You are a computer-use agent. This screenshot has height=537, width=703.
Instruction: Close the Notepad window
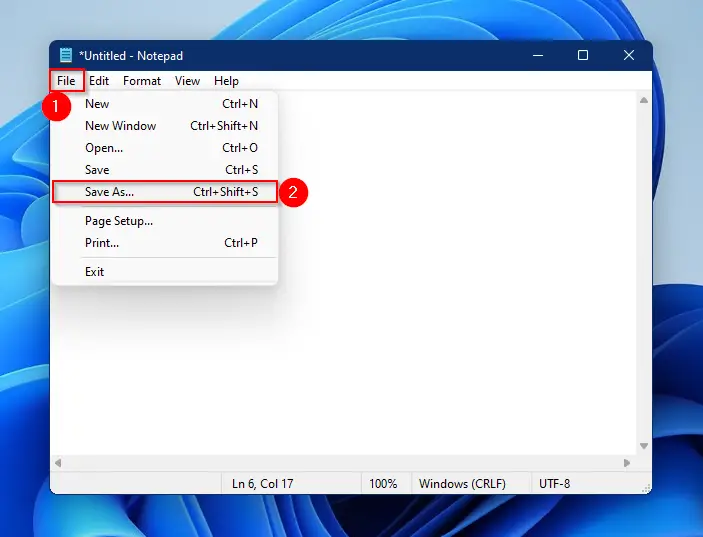pyautogui.click(x=629, y=55)
